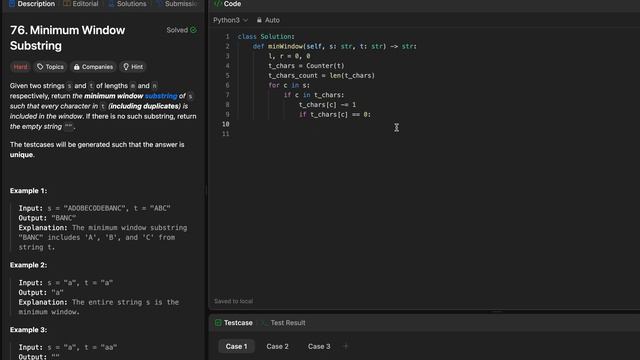Switch to the Submissions tab

coord(177,4)
